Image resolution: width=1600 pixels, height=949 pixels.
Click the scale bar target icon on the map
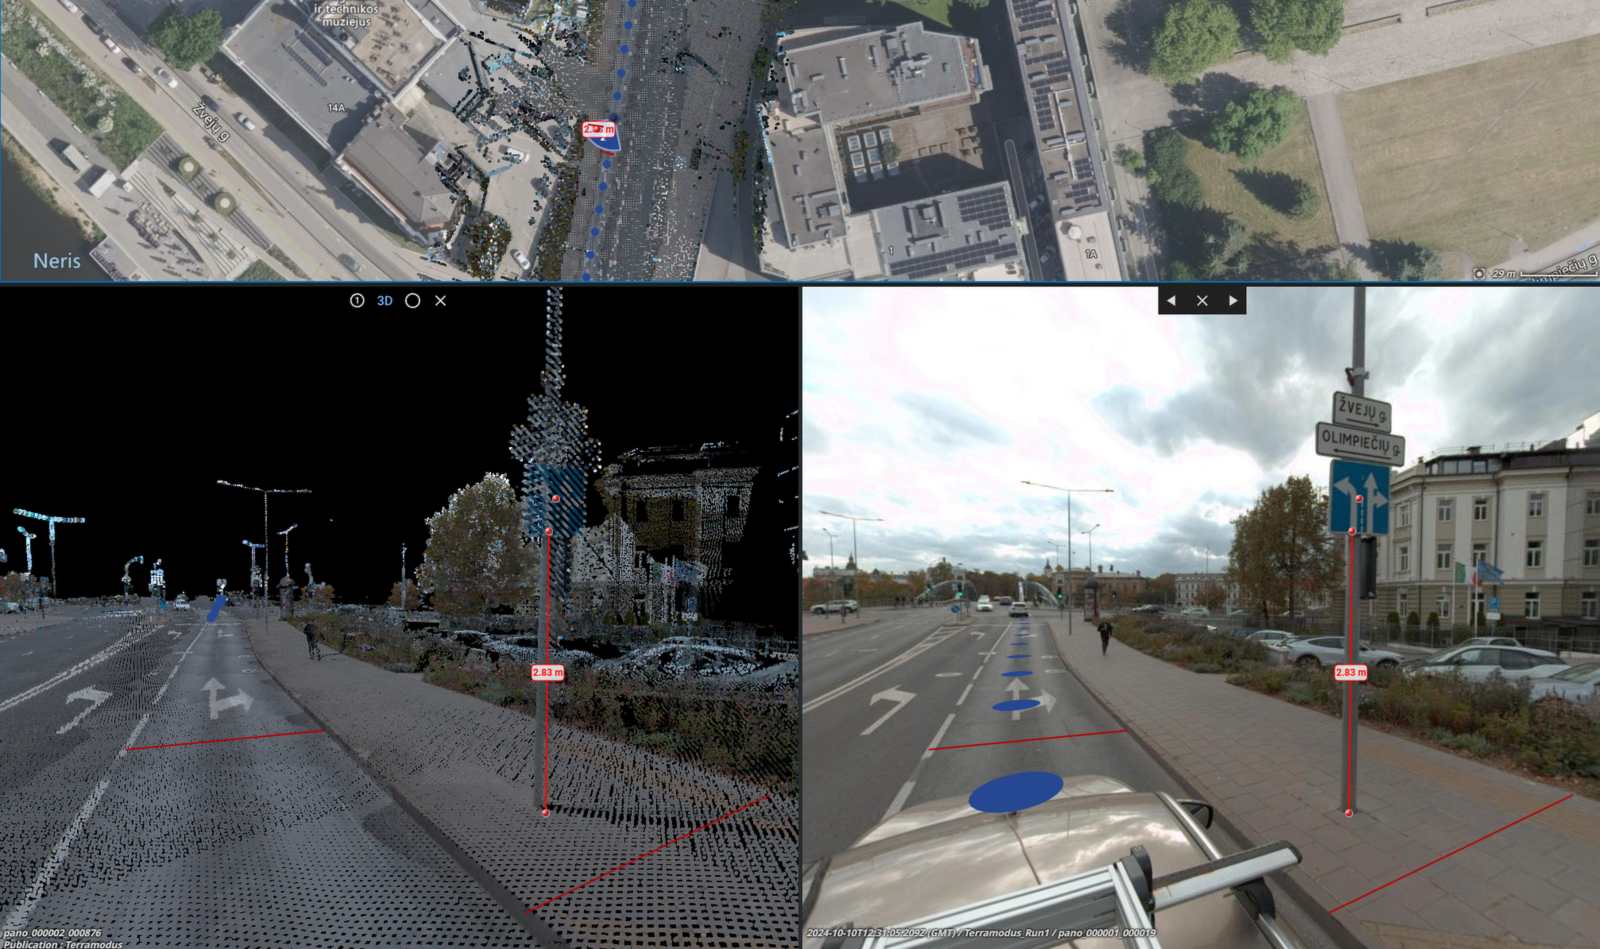tap(1479, 273)
